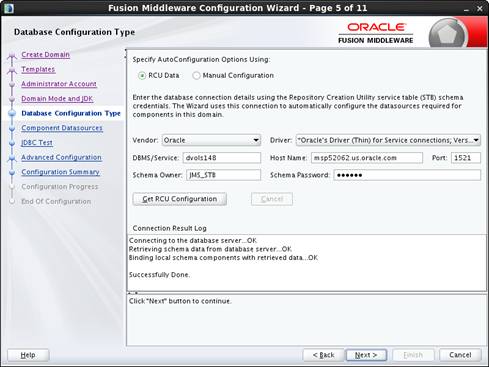The width and height of the screenshot is (489, 367).
Task: Click the Host Name input field
Action: 367,158
